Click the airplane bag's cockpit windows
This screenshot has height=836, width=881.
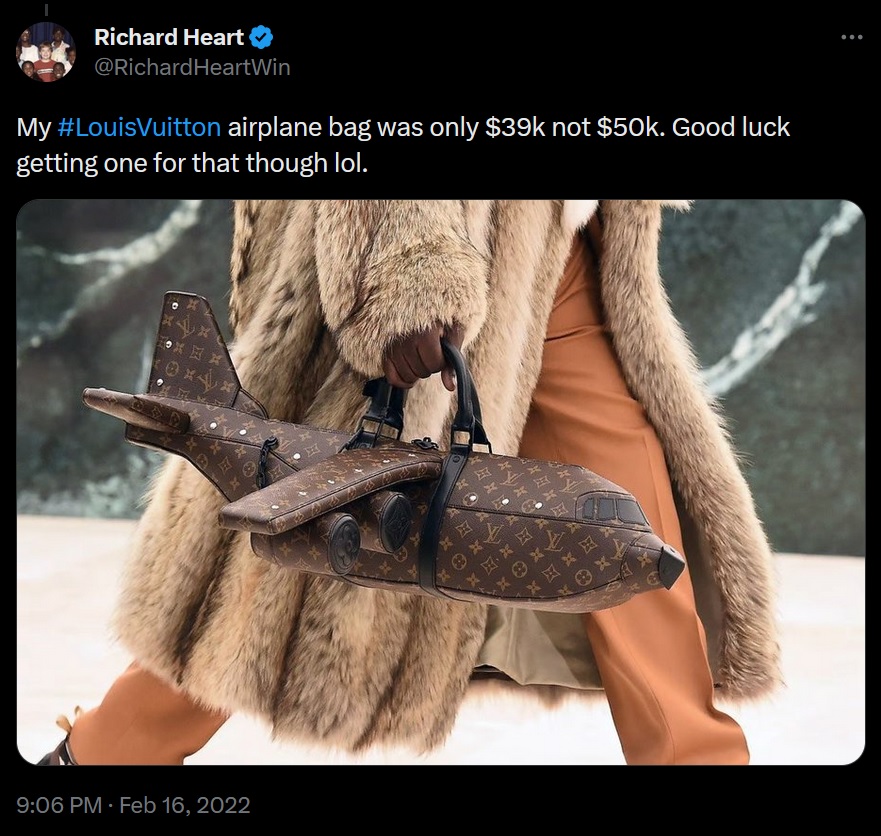(x=614, y=508)
